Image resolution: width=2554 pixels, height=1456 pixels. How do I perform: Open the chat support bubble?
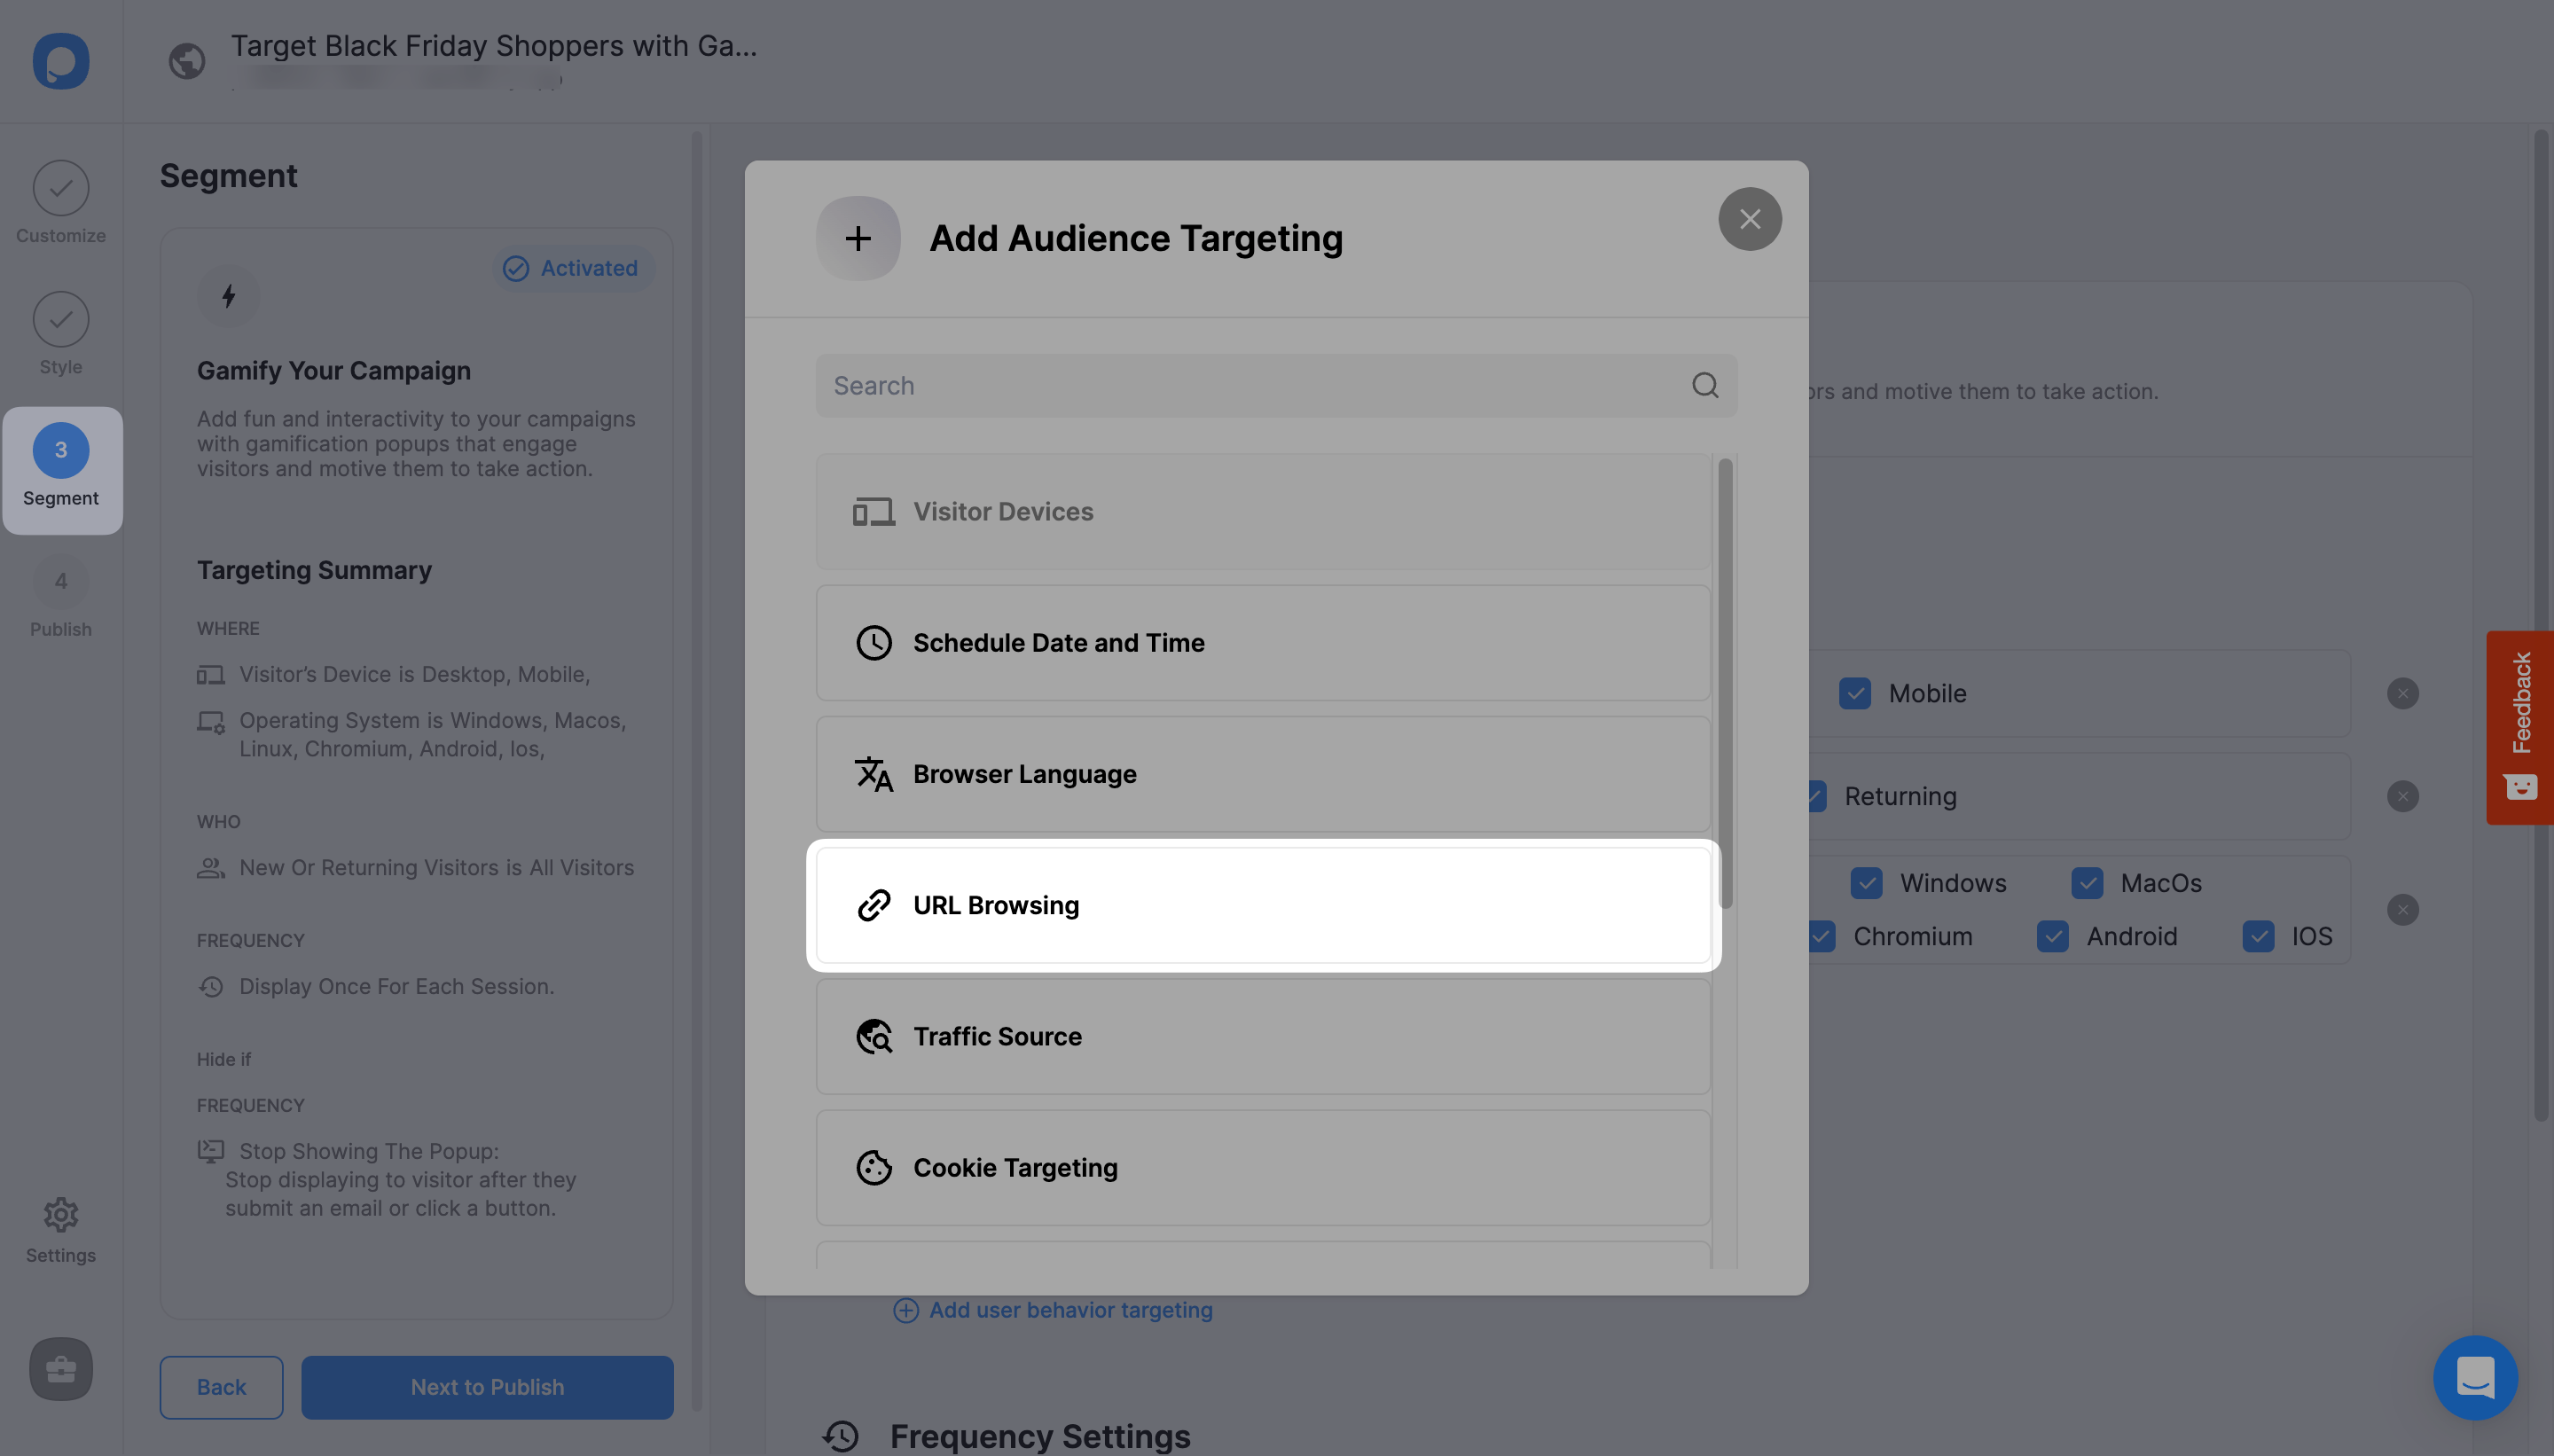pos(2475,1377)
